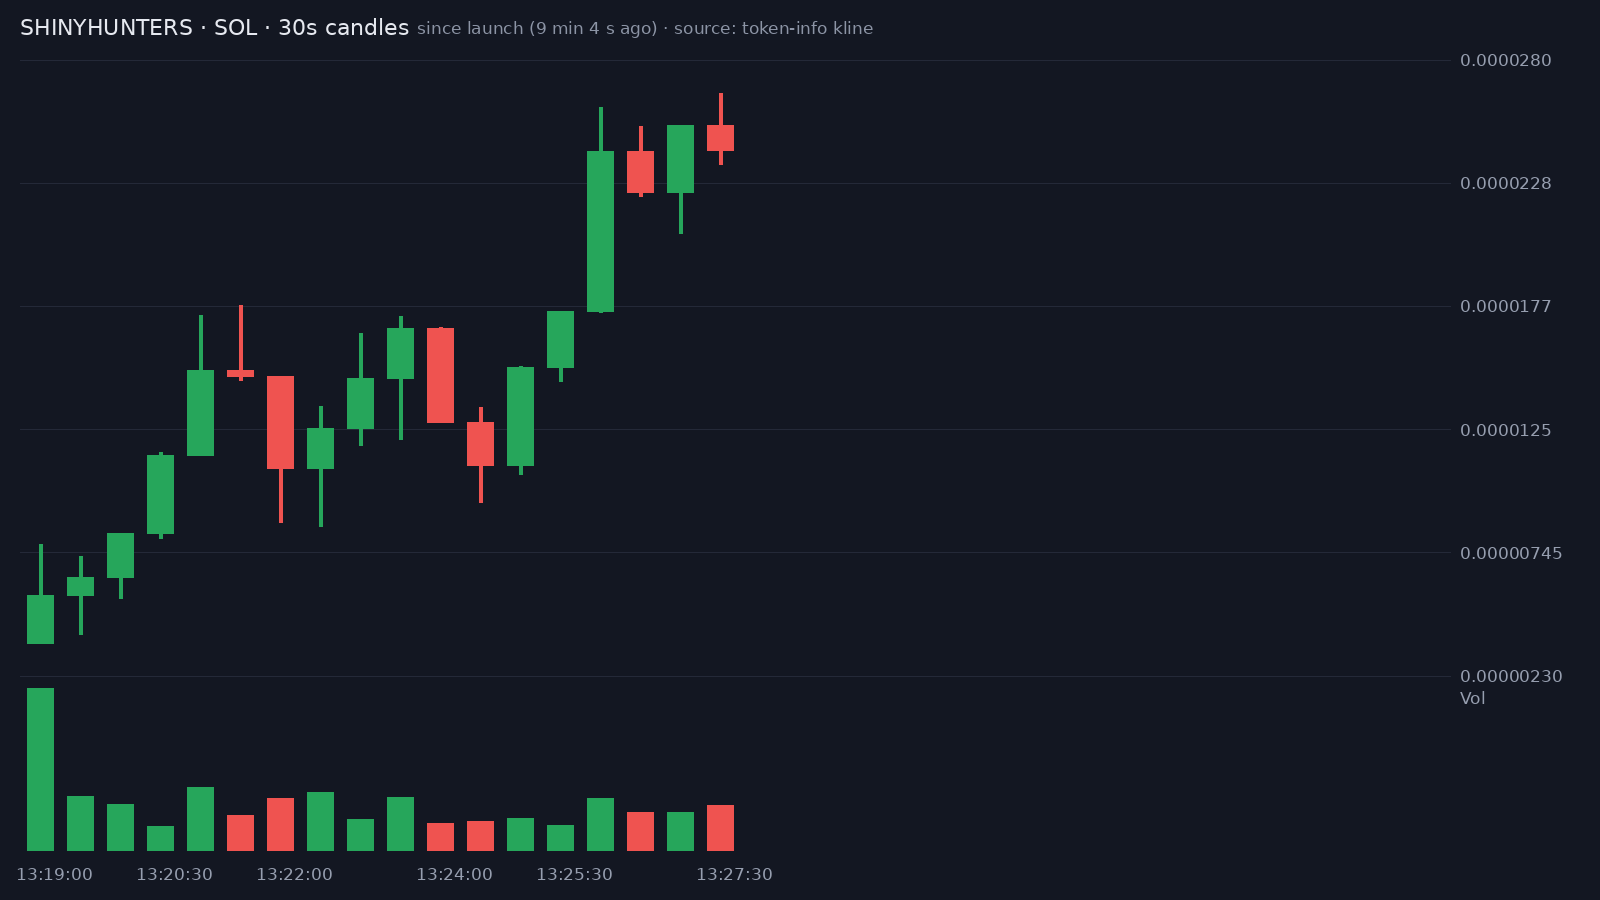Click the SHINYHUNTERS · SOL · 30s candles title
Screen dimensions: 1600x900
coord(214,28)
